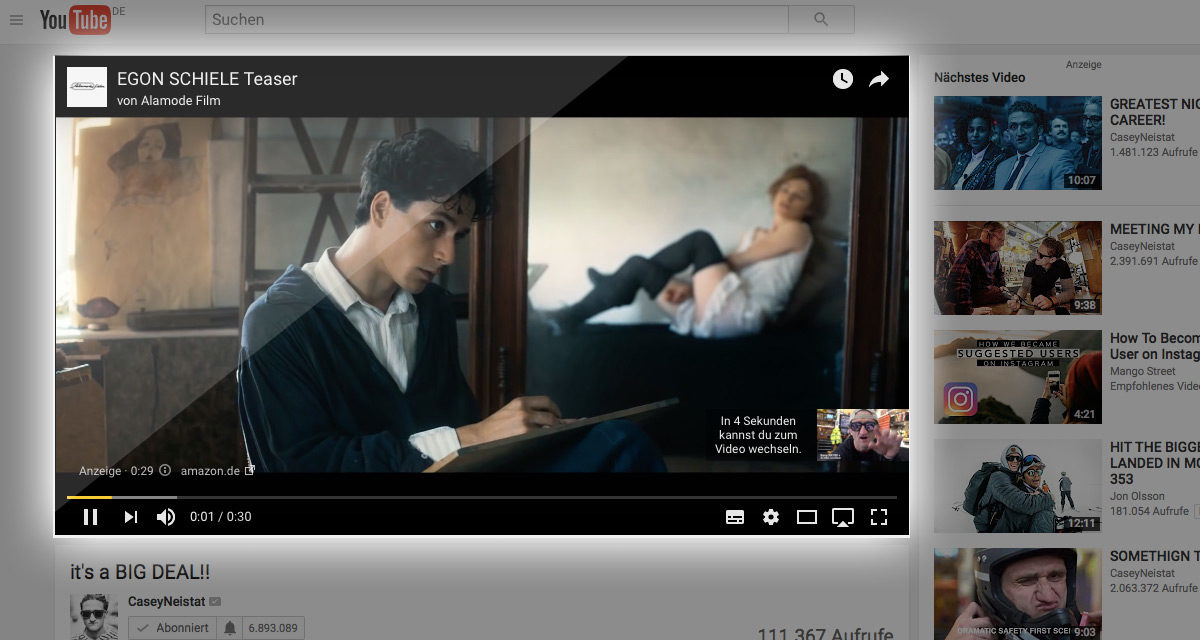This screenshot has height=640, width=1200.
Task: Toggle the Abonniert subscription button
Action: pos(172,628)
